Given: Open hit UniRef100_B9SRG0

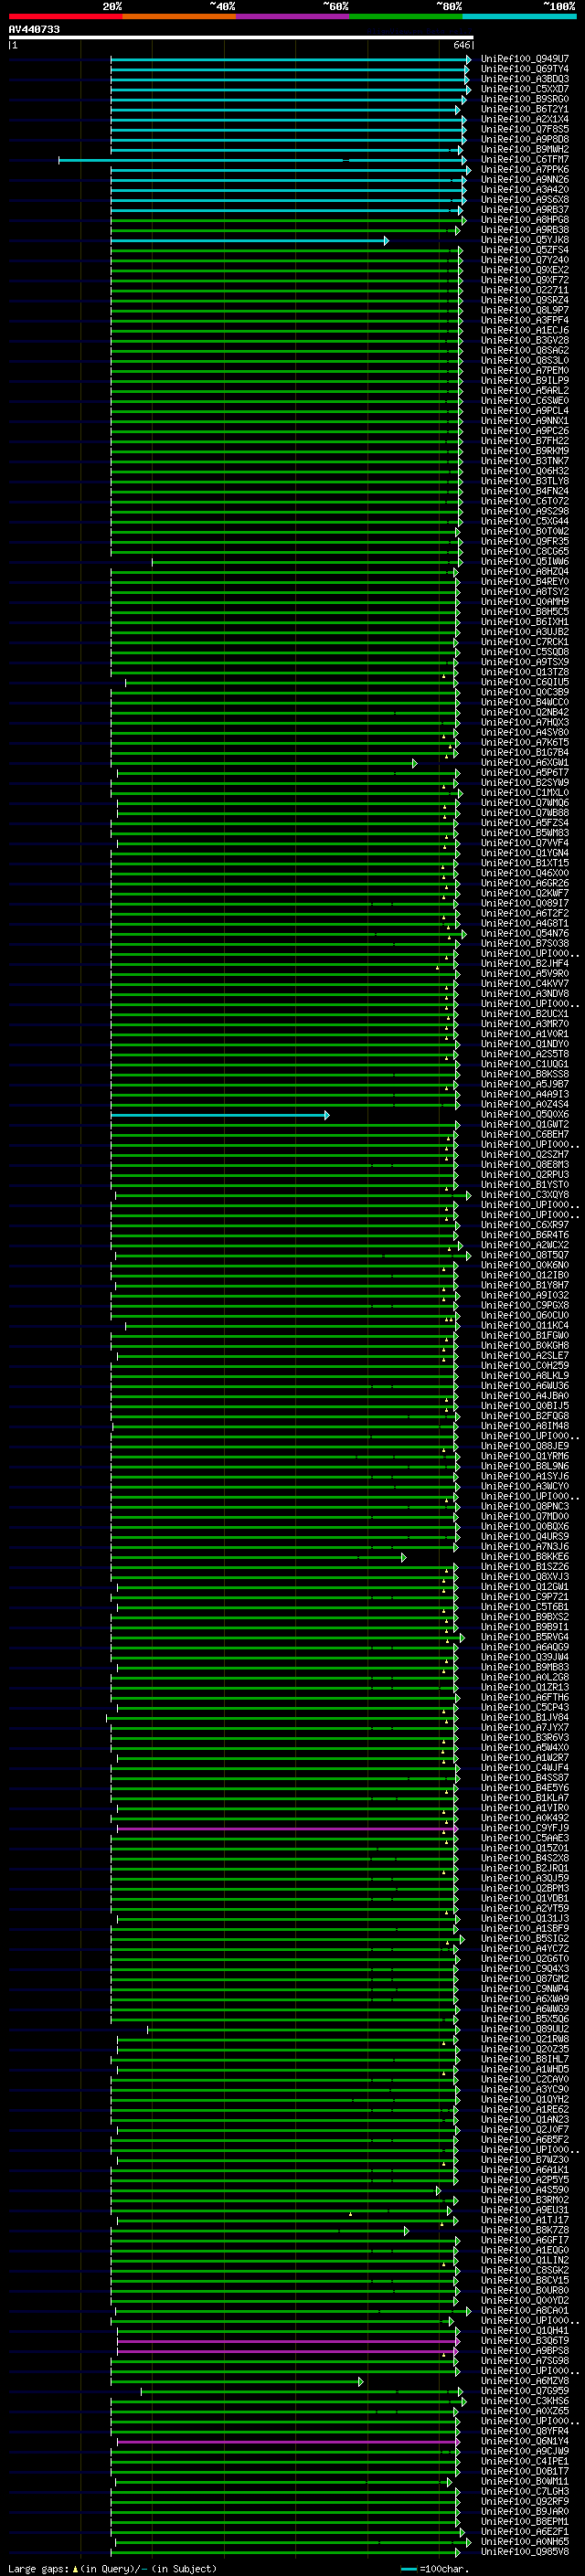Looking at the screenshot, I should (524, 99).
